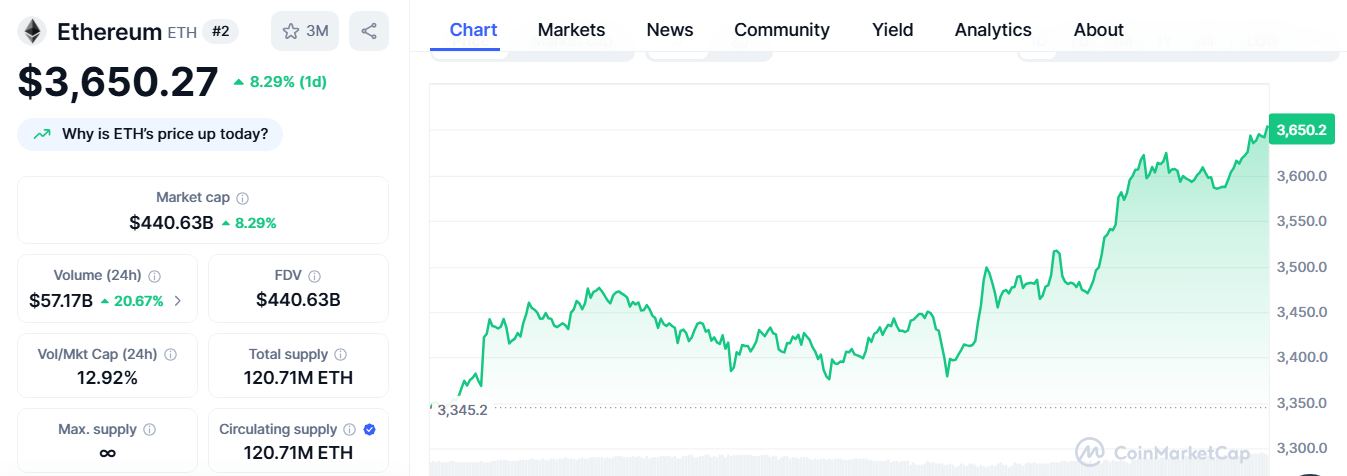Click 'Why is ETH's price up today?' button

150,134
